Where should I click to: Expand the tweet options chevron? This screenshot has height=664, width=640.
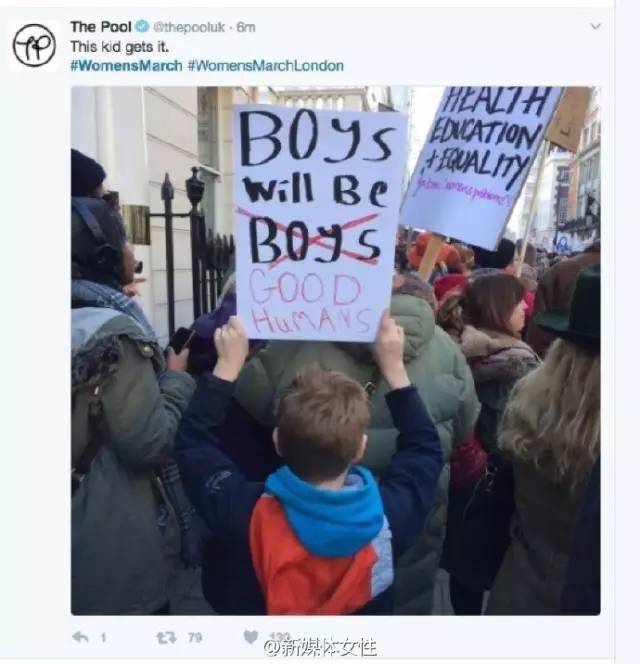point(596,27)
